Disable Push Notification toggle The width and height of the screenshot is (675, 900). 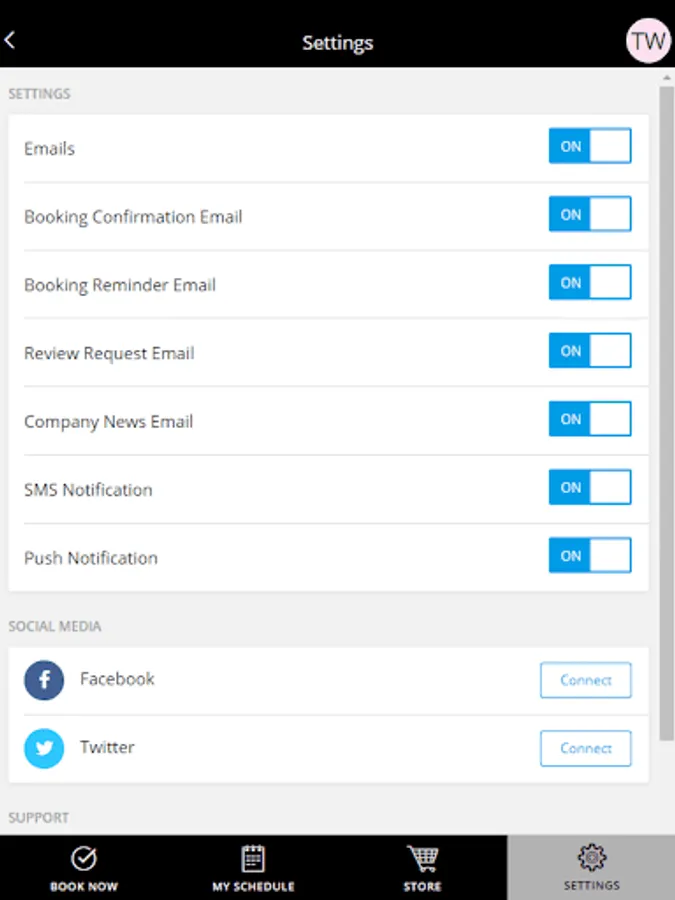coord(590,555)
